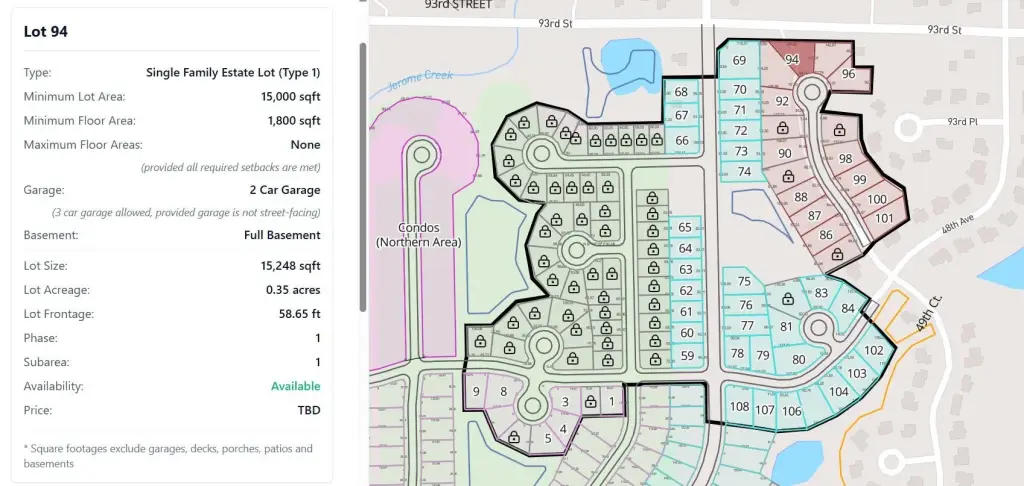
Task: Click the Condos (Northern Area) label
Action: click(x=417, y=235)
